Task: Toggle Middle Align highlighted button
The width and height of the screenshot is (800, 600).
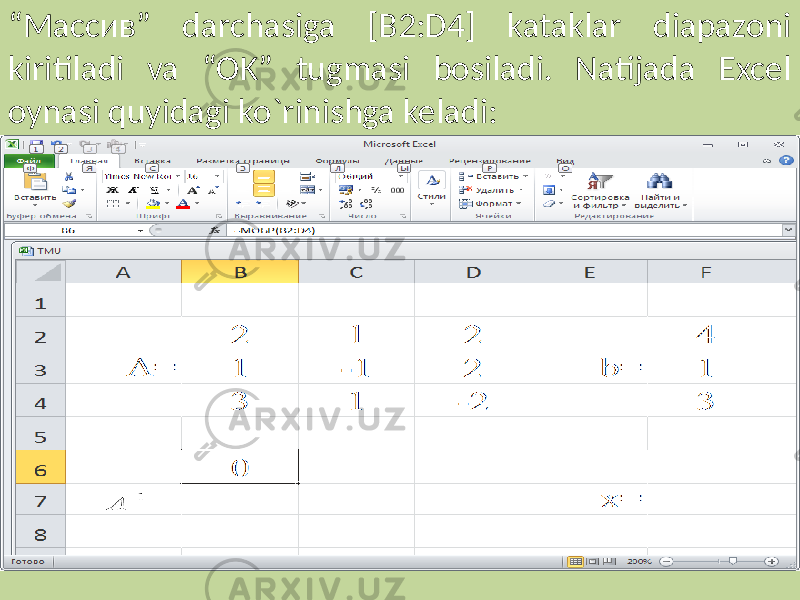Action: [x=264, y=177]
